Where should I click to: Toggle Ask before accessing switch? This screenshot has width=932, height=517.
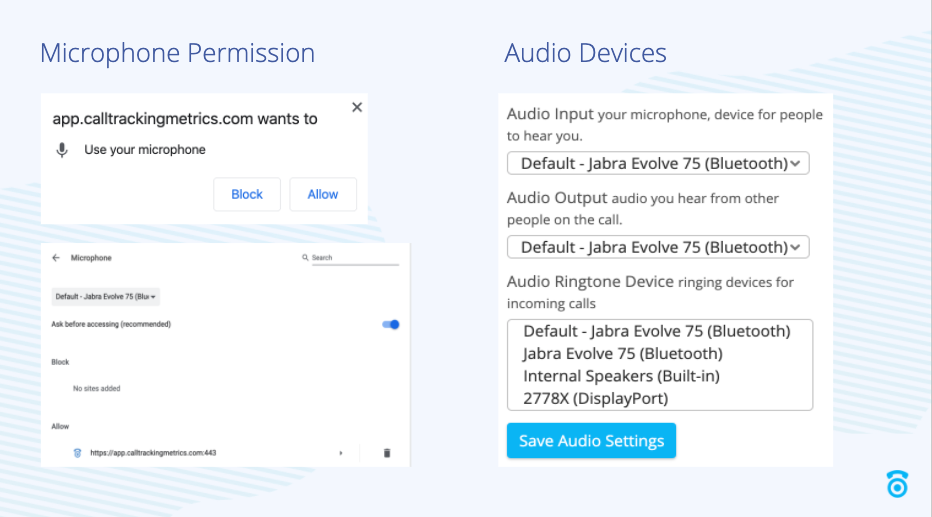tap(391, 324)
